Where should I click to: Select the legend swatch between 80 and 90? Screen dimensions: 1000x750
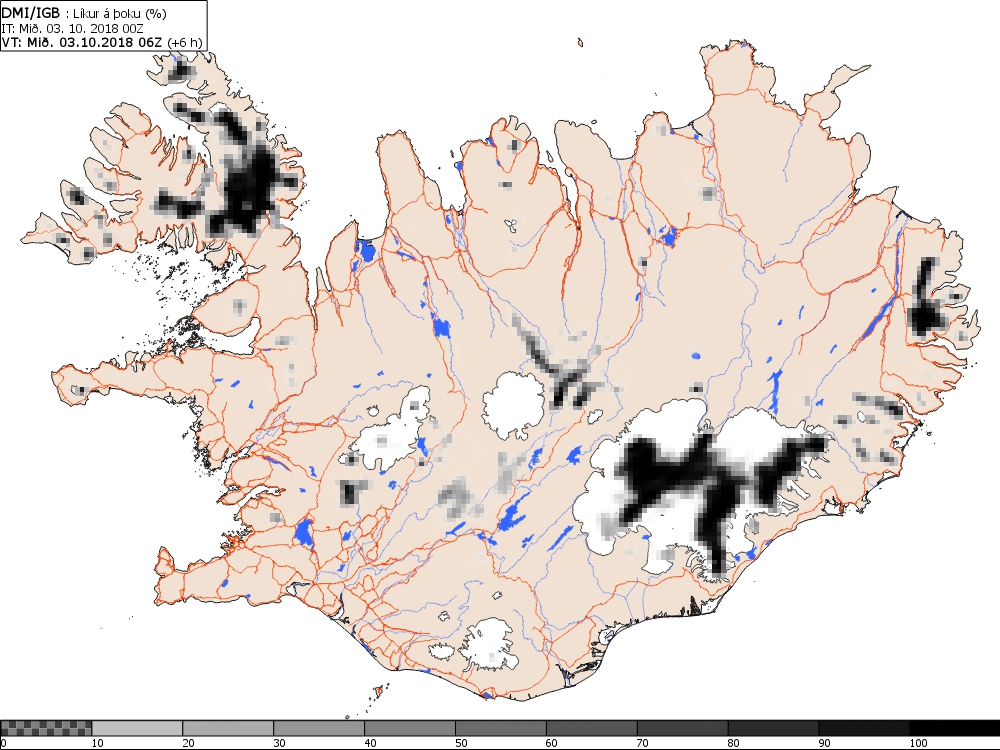tap(774, 728)
